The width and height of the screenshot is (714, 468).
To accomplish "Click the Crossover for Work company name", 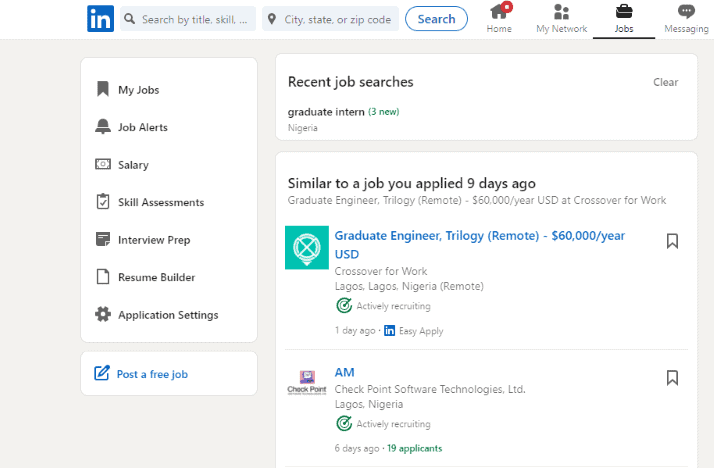I will coord(381,271).
